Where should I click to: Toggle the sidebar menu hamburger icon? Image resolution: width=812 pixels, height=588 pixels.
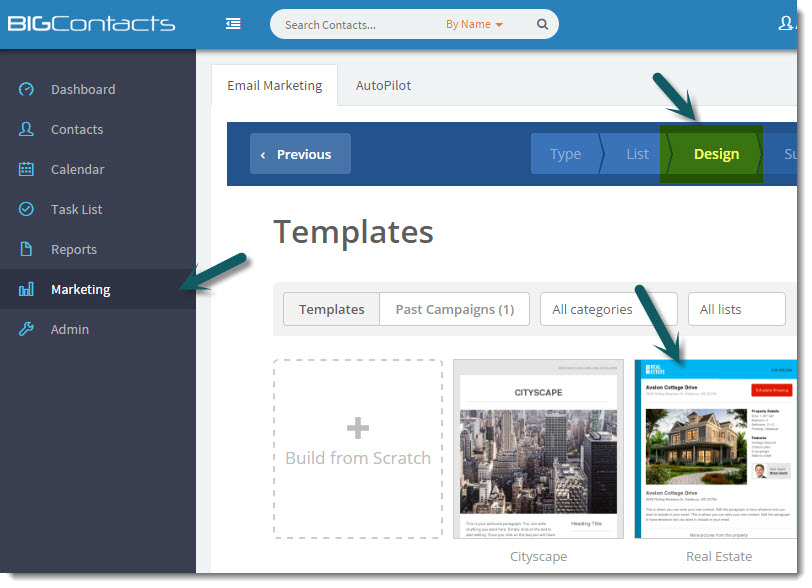pos(233,24)
